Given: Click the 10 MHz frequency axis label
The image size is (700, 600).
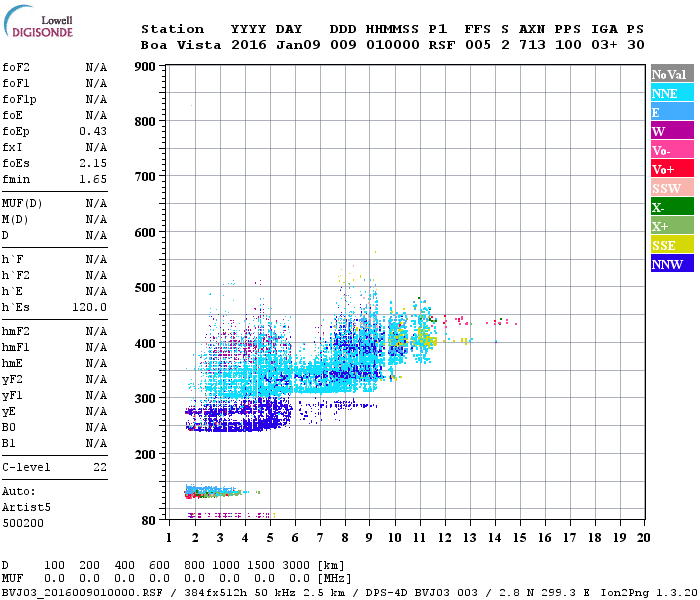Looking at the screenshot, I should tap(395, 538).
